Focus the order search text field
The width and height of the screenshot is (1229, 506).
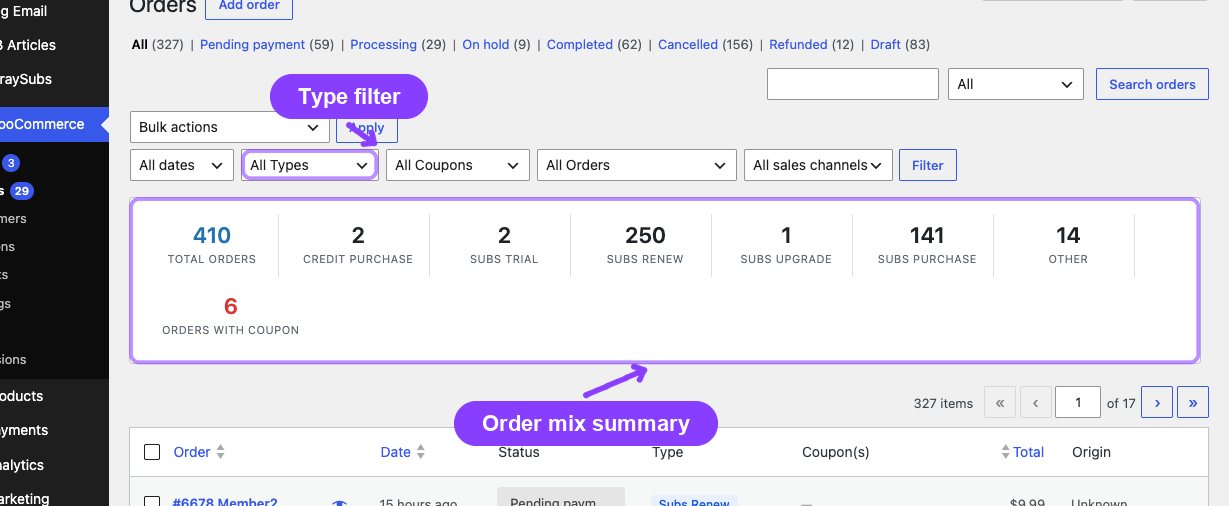(x=853, y=84)
